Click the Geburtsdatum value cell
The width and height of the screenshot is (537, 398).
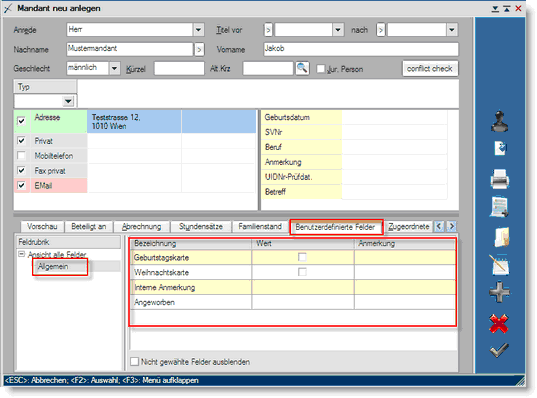click(x=394, y=117)
